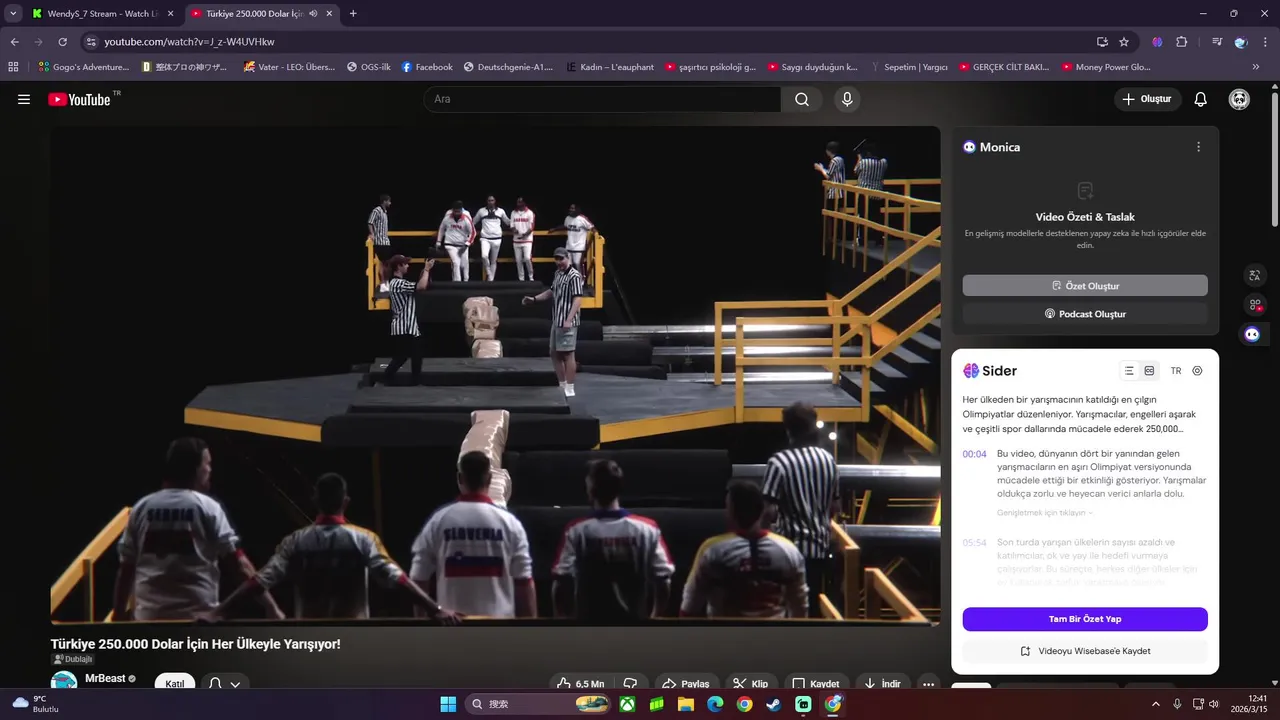Open the Windows Start menu

click(x=448, y=704)
